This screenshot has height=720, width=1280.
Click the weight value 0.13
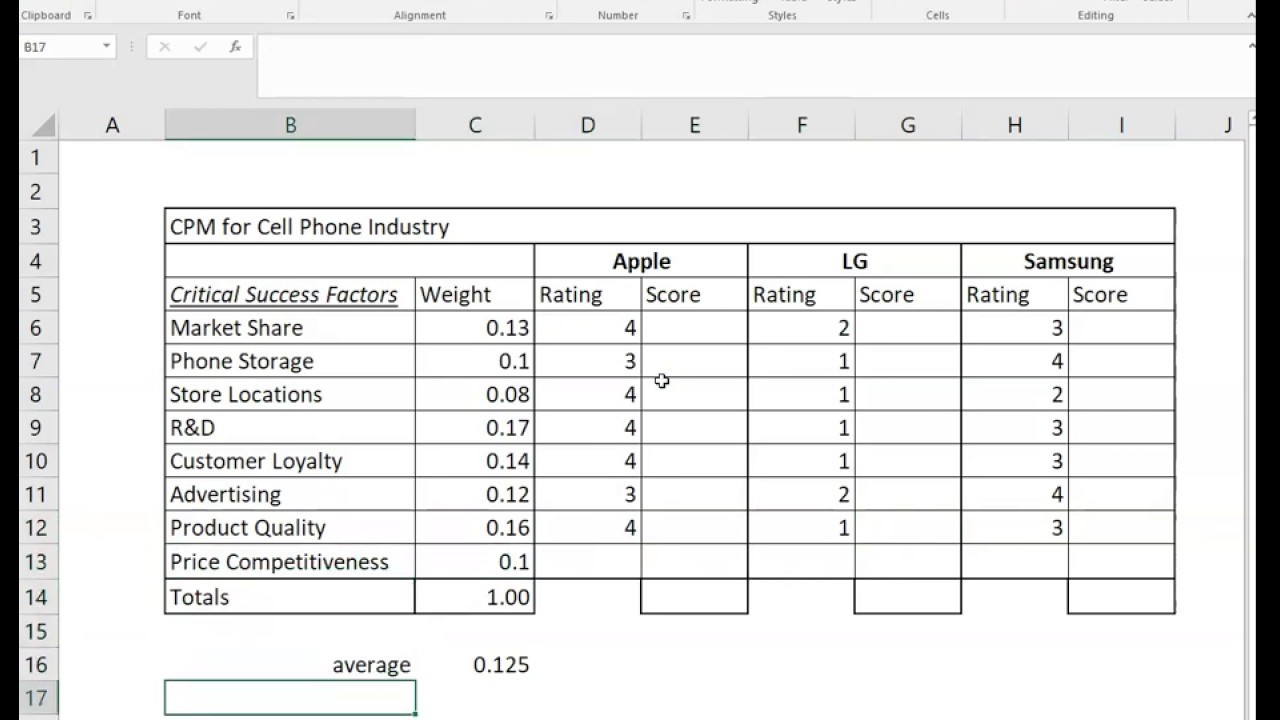point(475,328)
